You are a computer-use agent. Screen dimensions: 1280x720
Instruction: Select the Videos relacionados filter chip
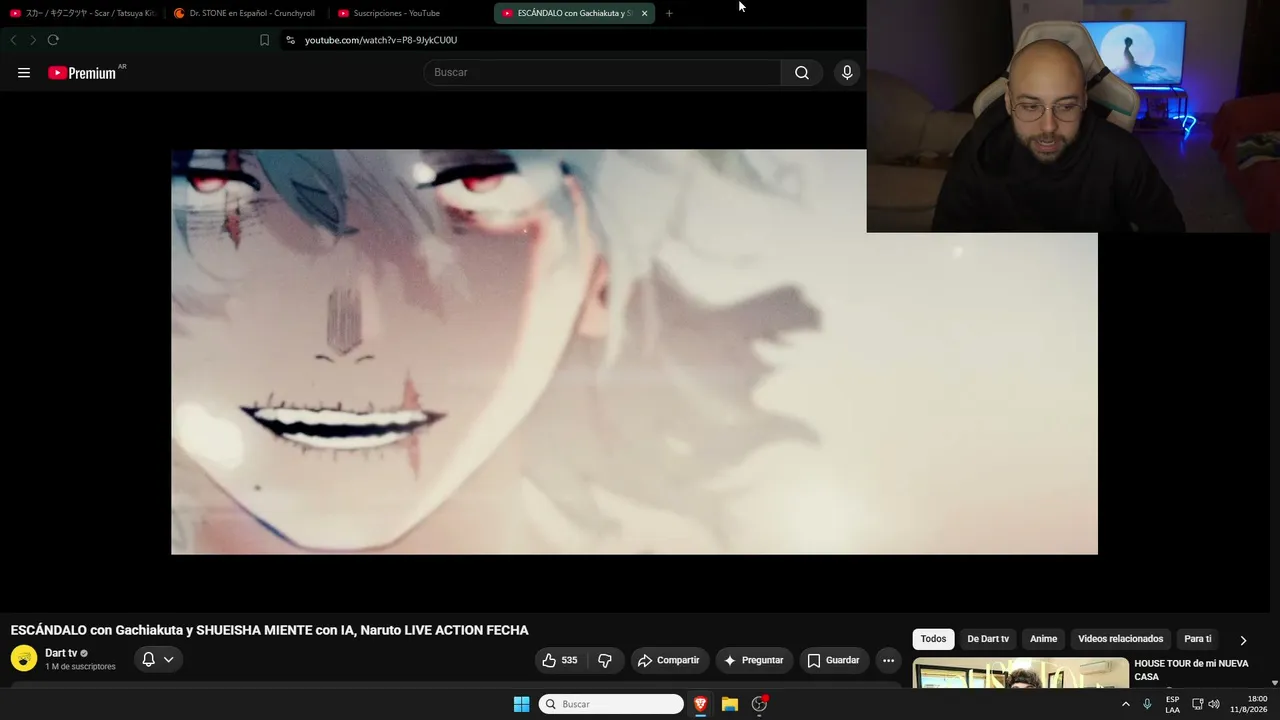pos(1120,639)
